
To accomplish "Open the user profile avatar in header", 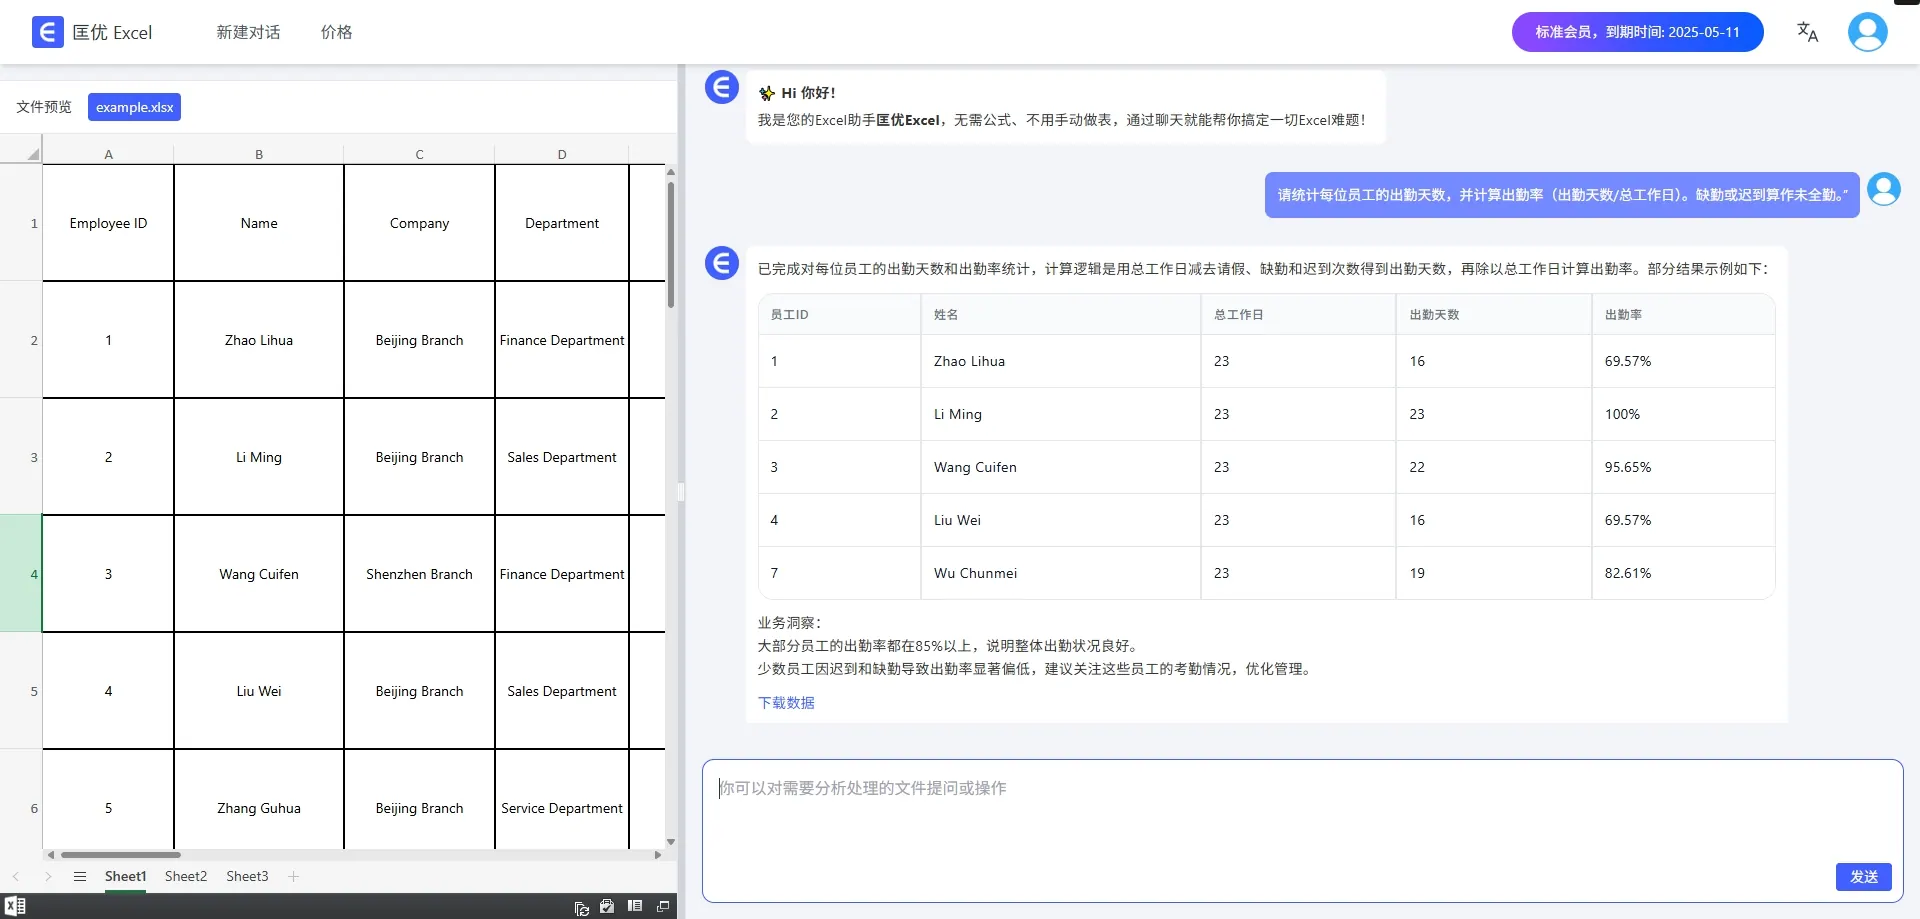I will tap(1867, 32).
